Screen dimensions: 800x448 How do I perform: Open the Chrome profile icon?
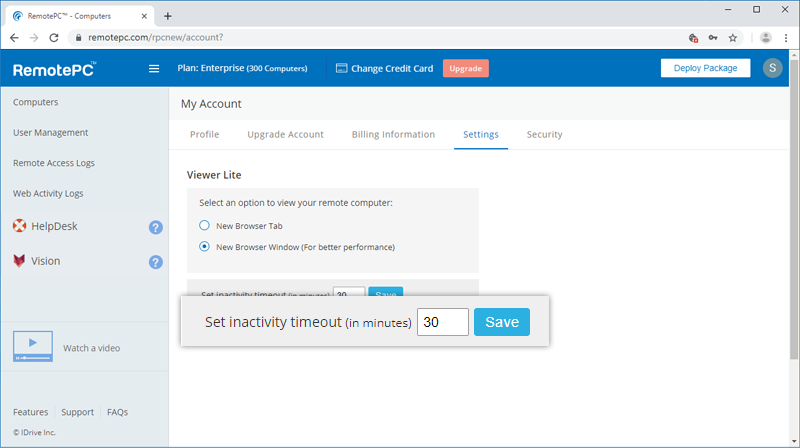765,38
